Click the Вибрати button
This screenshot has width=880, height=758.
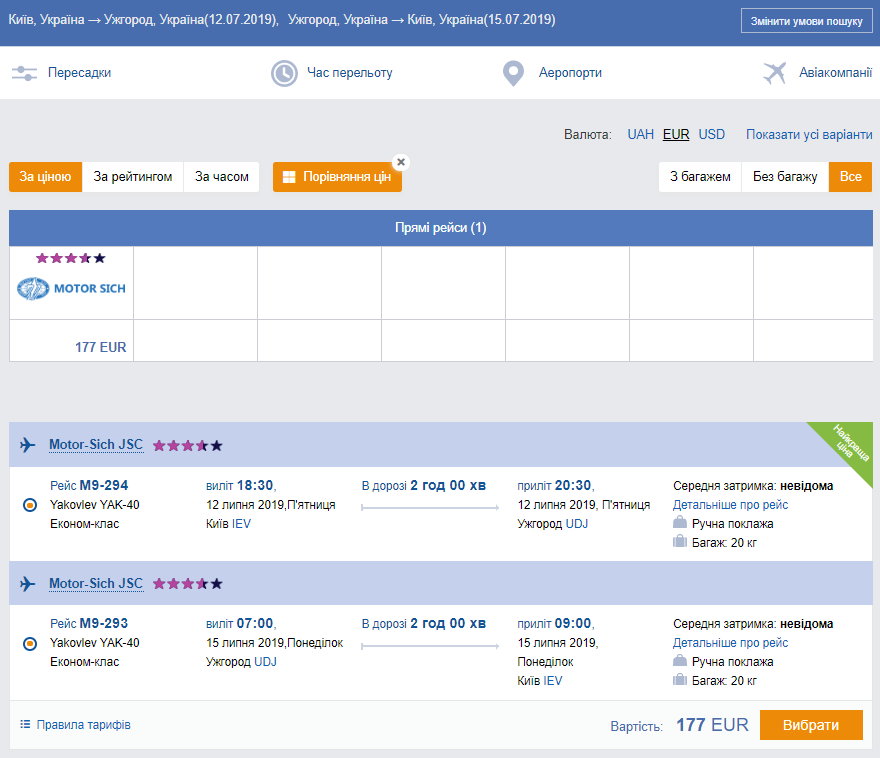(811, 725)
